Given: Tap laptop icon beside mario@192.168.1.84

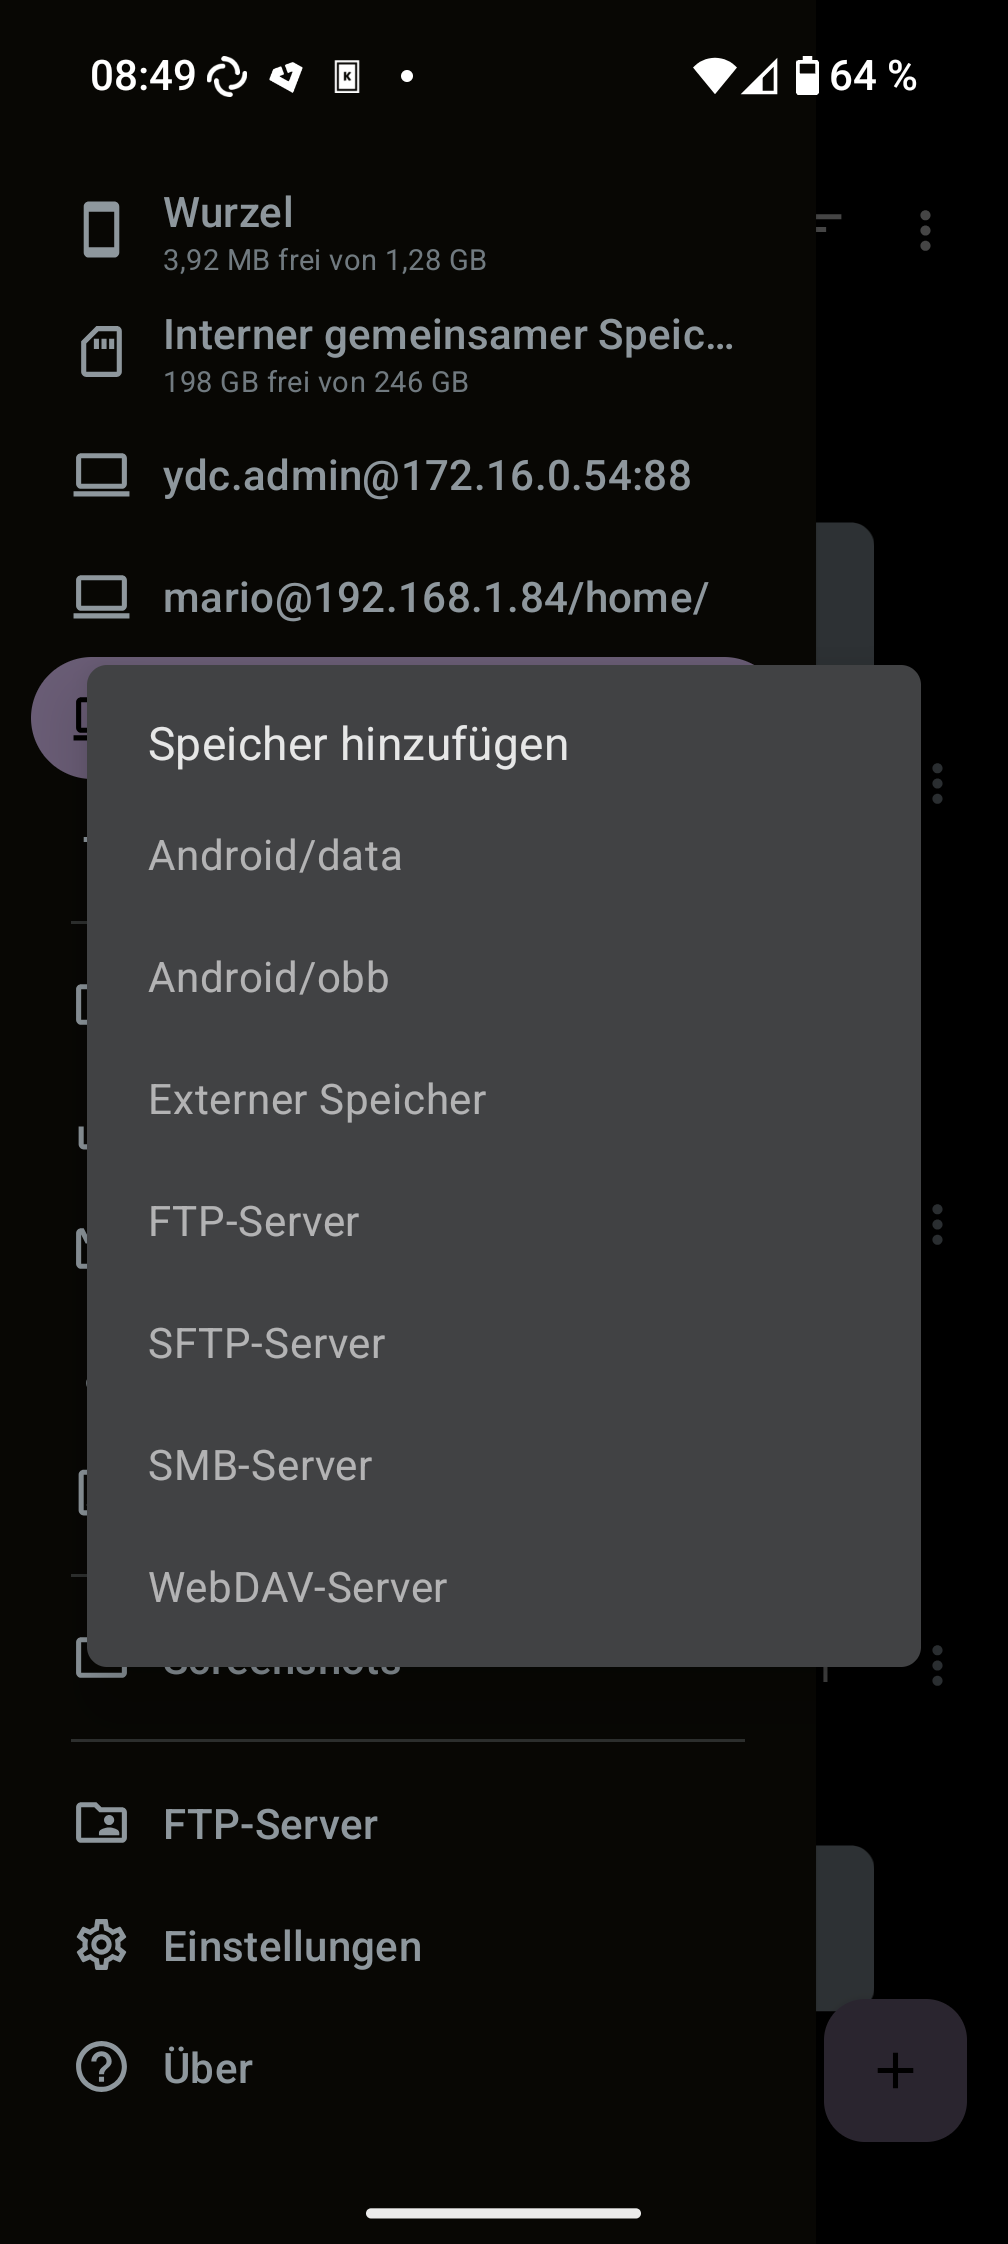Looking at the screenshot, I should (101, 597).
